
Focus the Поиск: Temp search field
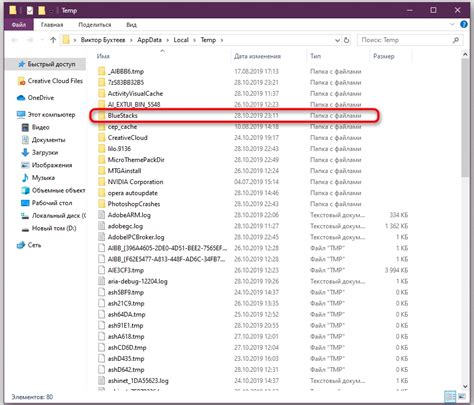pyautogui.click(x=405, y=40)
